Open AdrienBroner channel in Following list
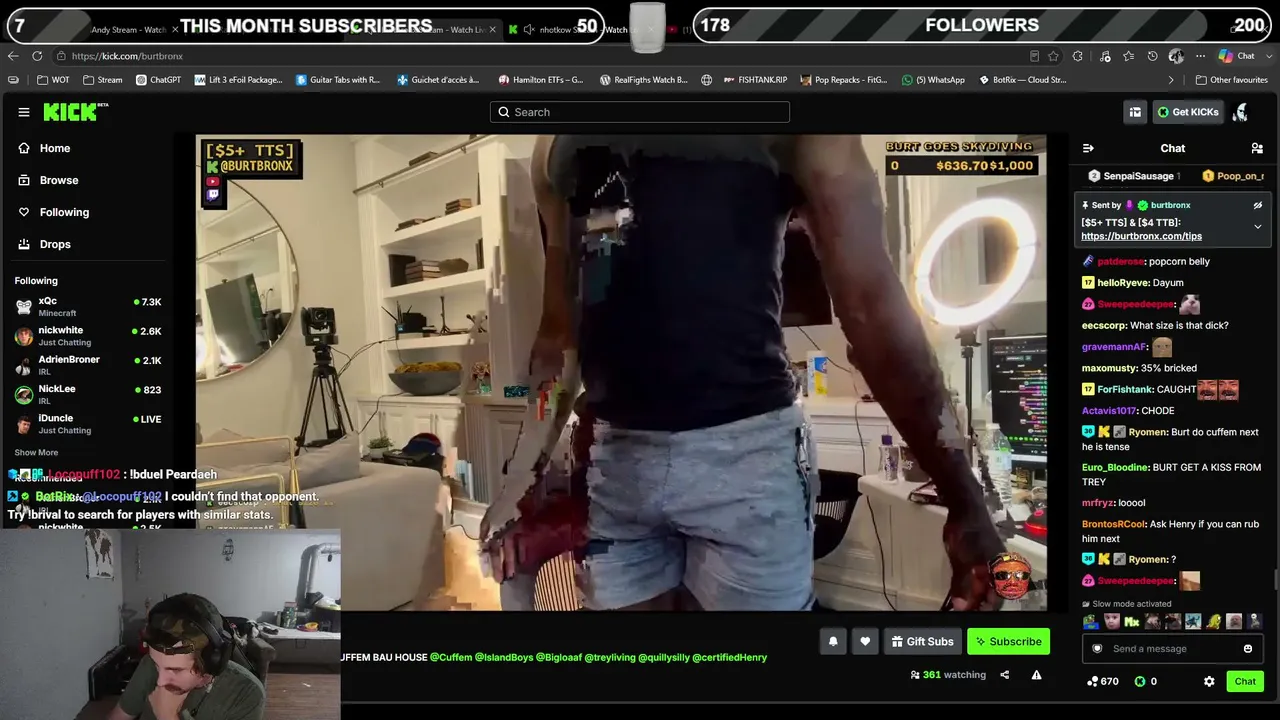Viewport: 1280px width, 720px height. 87,365
